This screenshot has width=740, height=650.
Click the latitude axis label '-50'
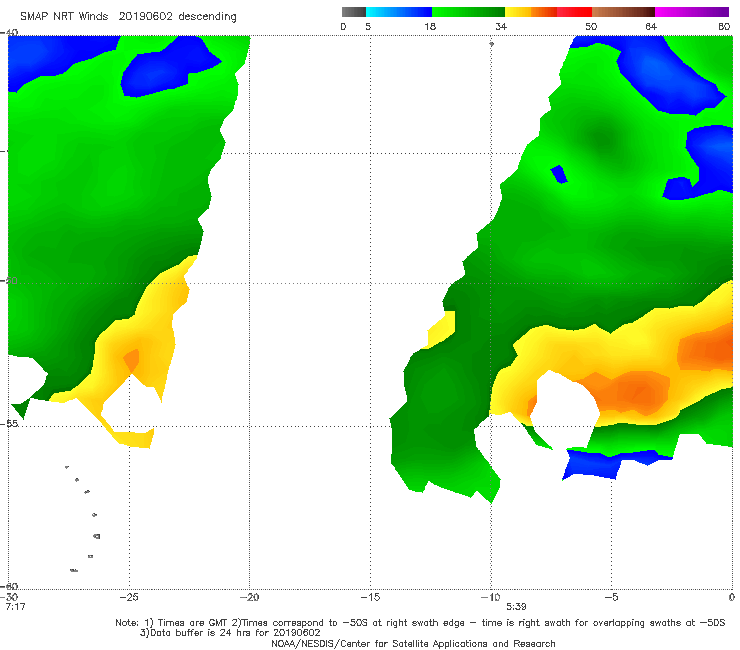click(10, 281)
